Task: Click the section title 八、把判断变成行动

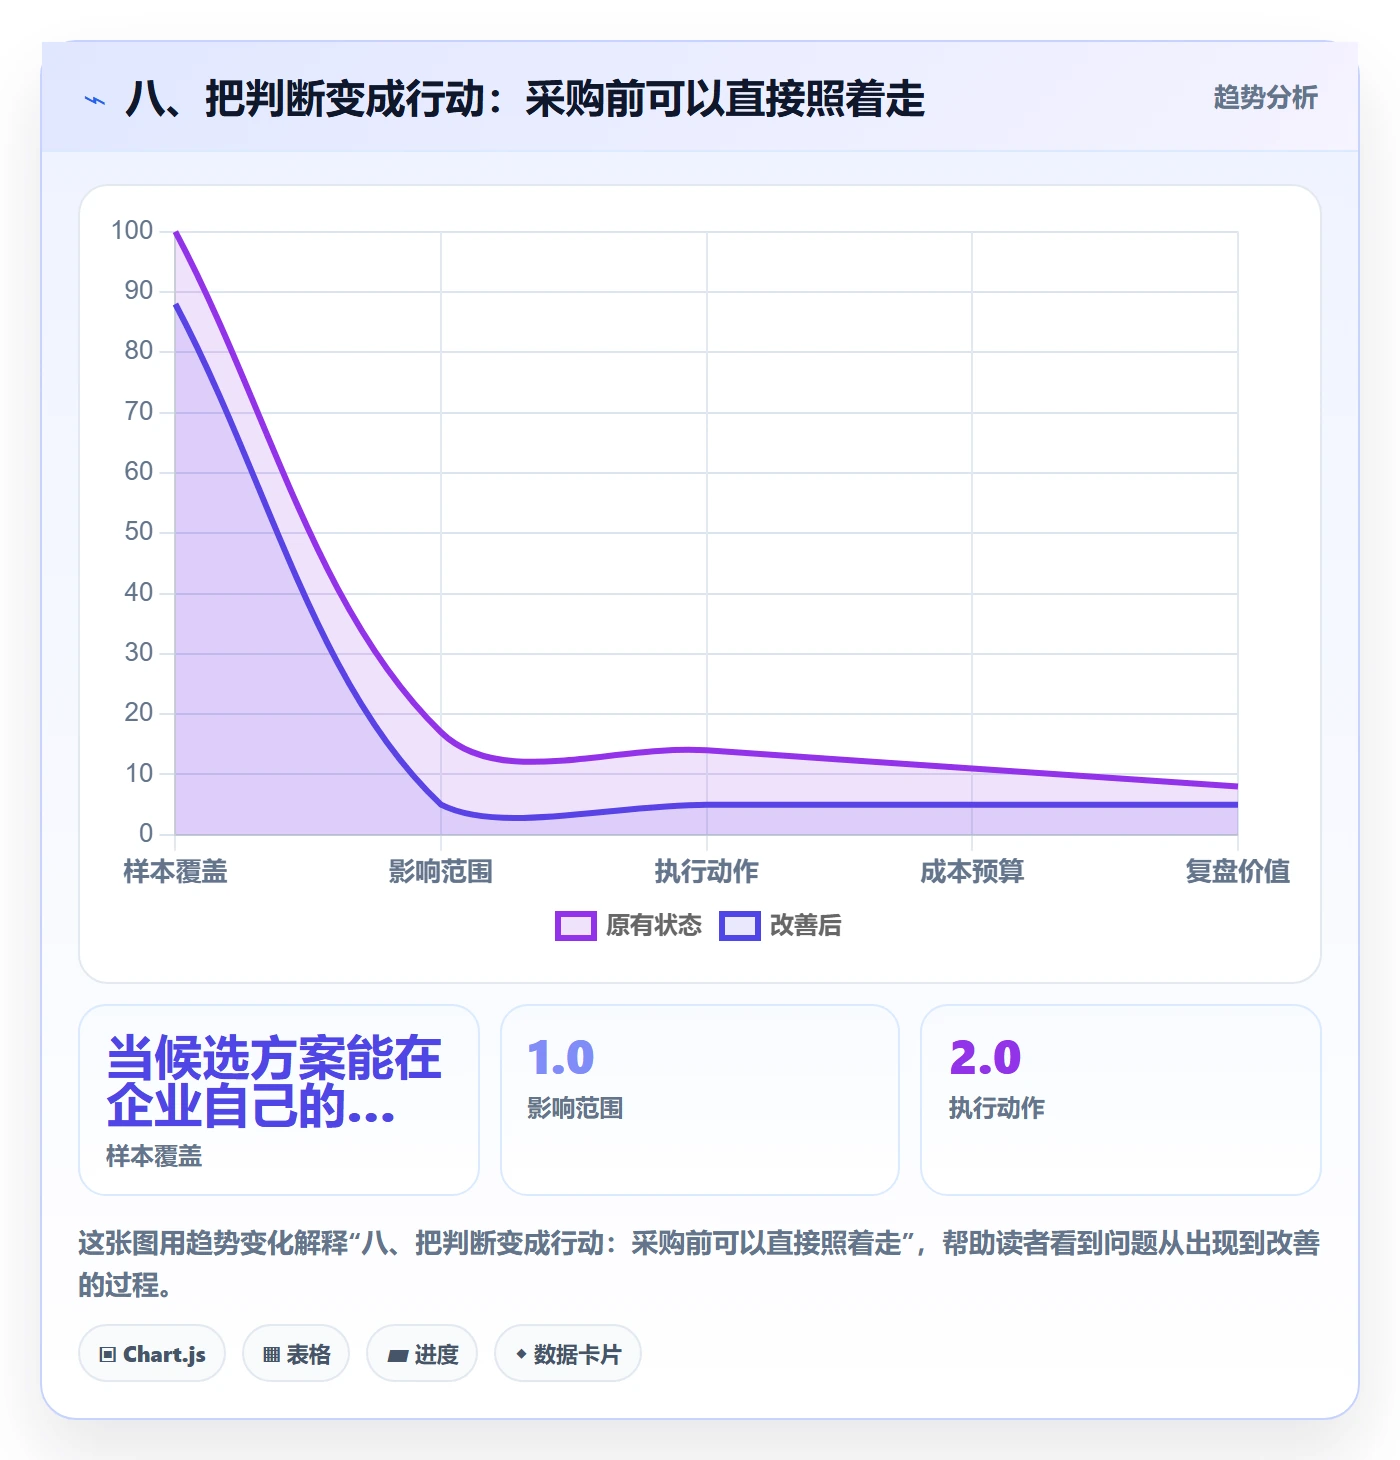Action: (525, 99)
